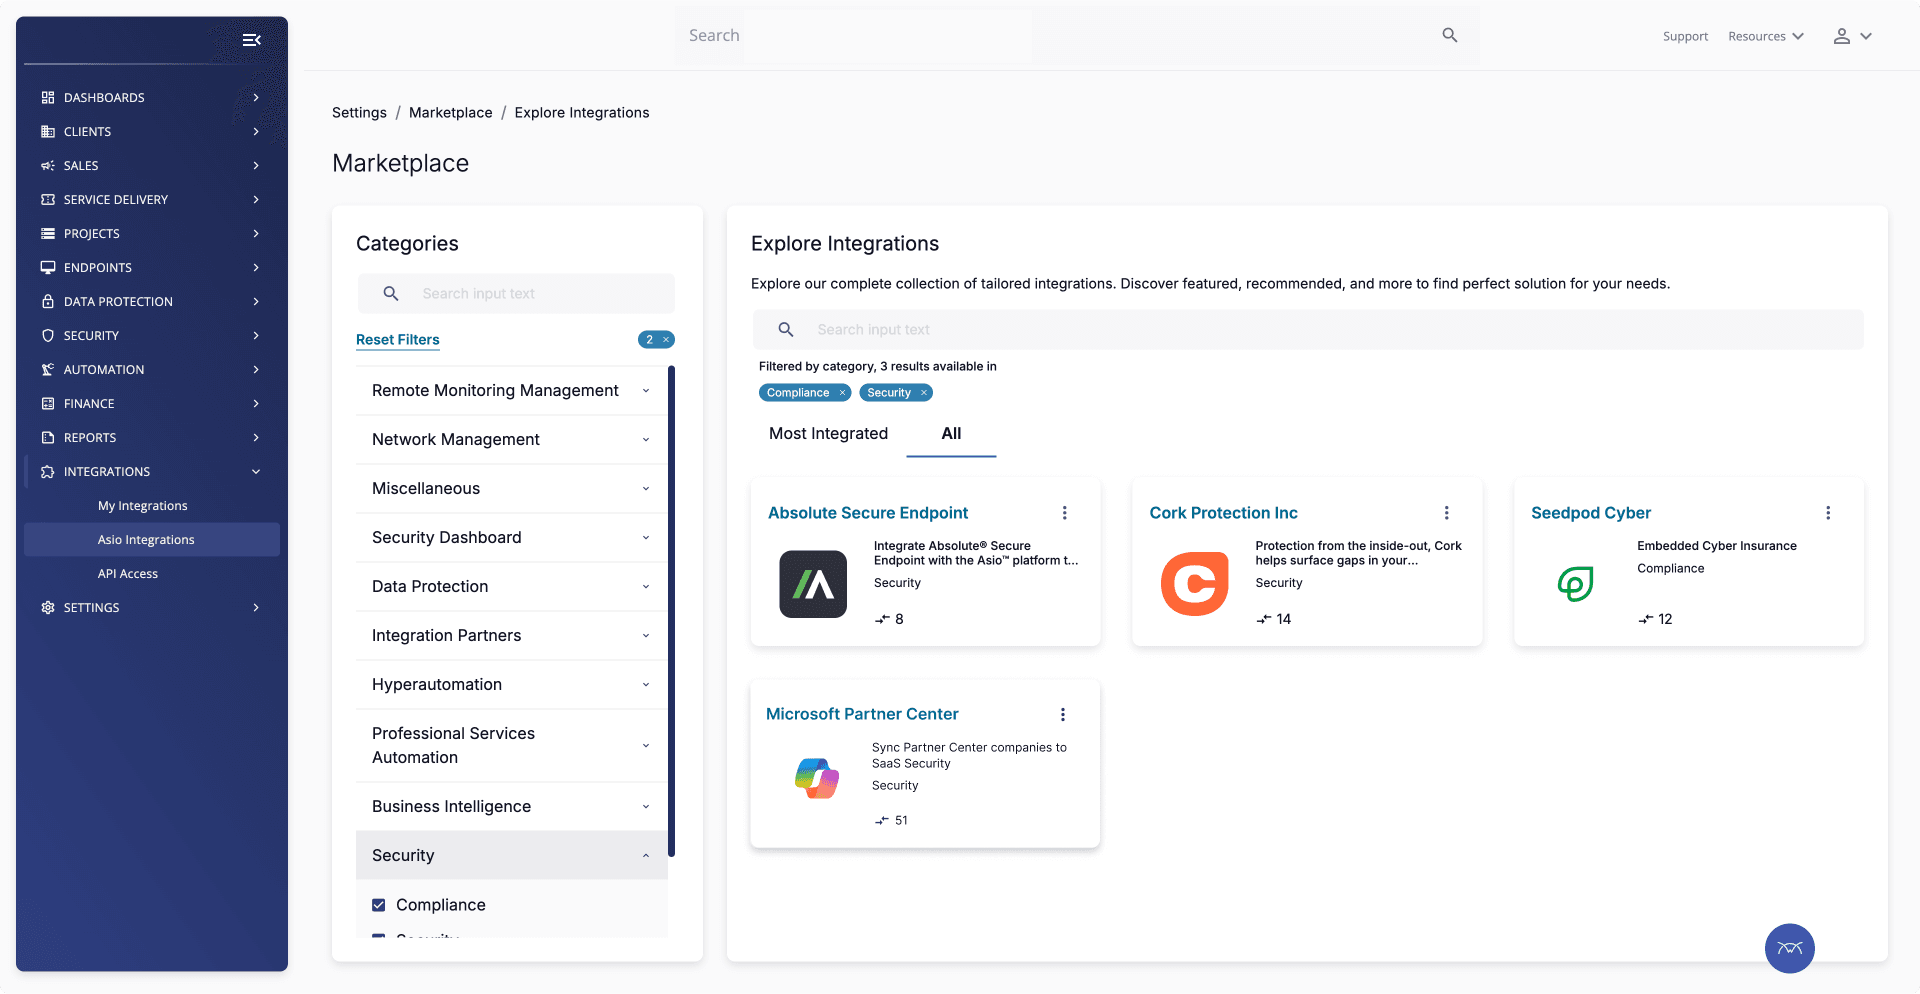
Task: Open Absolute Secure Endpoint title link
Action: click(868, 513)
